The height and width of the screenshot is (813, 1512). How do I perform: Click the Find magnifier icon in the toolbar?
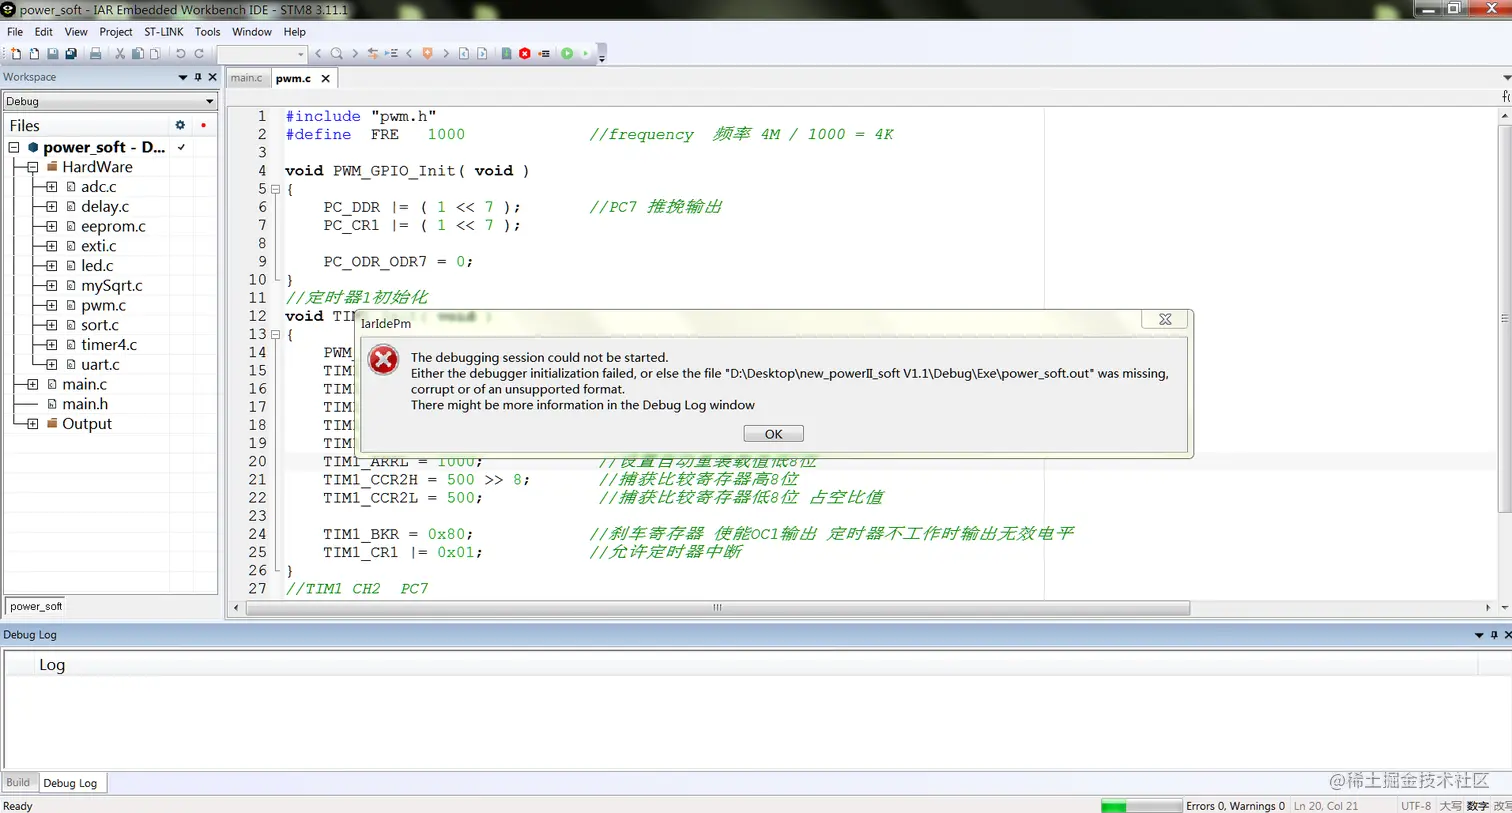pyautogui.click(x=337, y=54)
